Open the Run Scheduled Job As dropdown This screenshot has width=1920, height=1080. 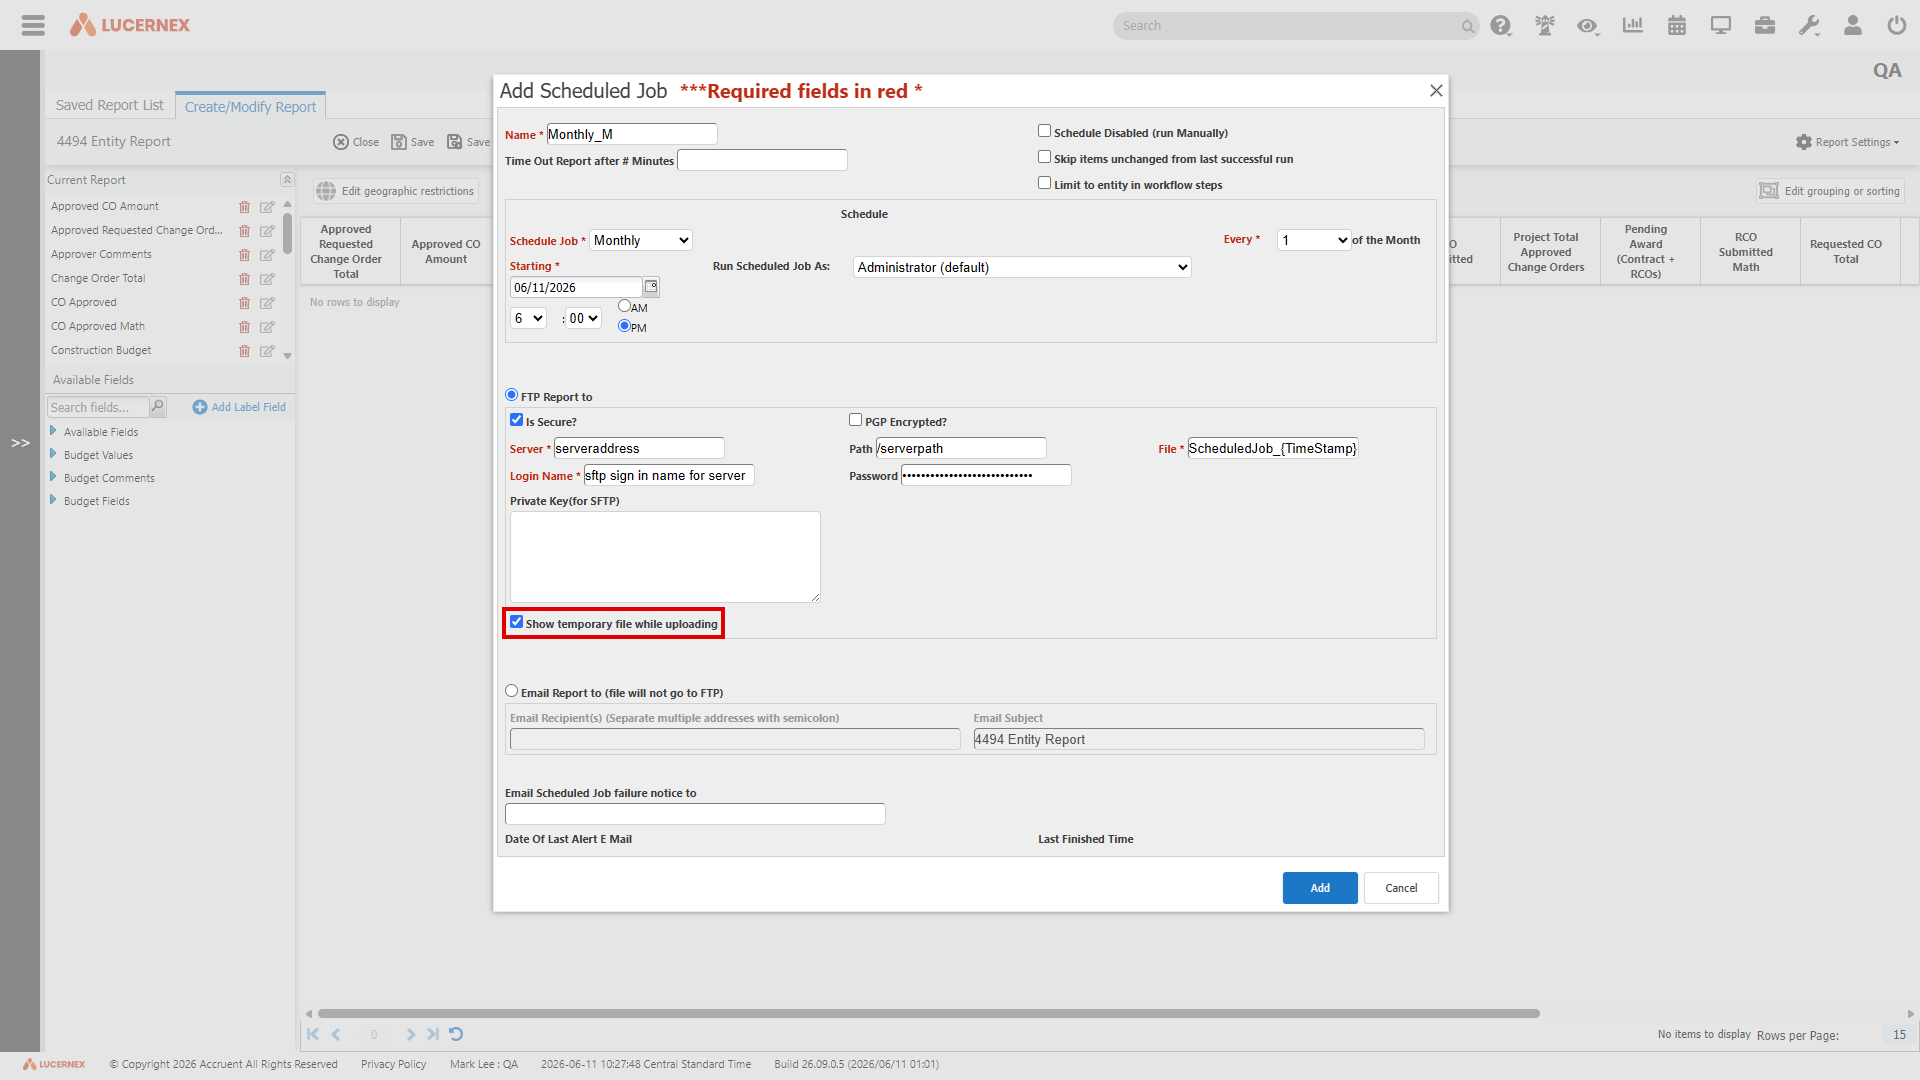click(x=1022, y=267)
